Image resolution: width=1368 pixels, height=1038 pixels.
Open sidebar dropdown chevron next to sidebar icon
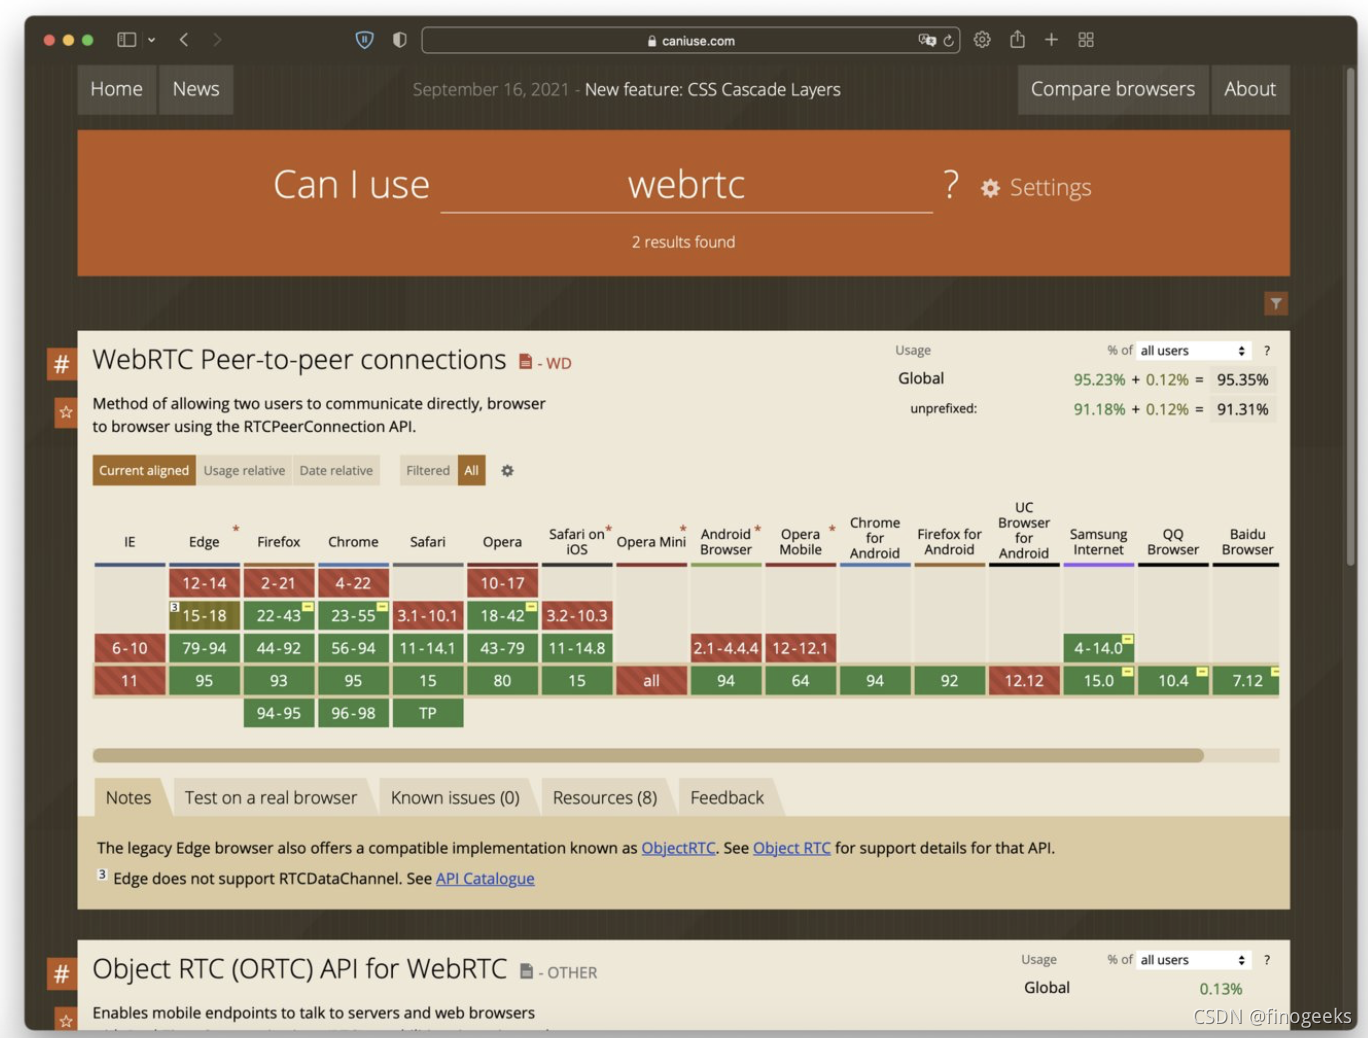tap(152, 40)
